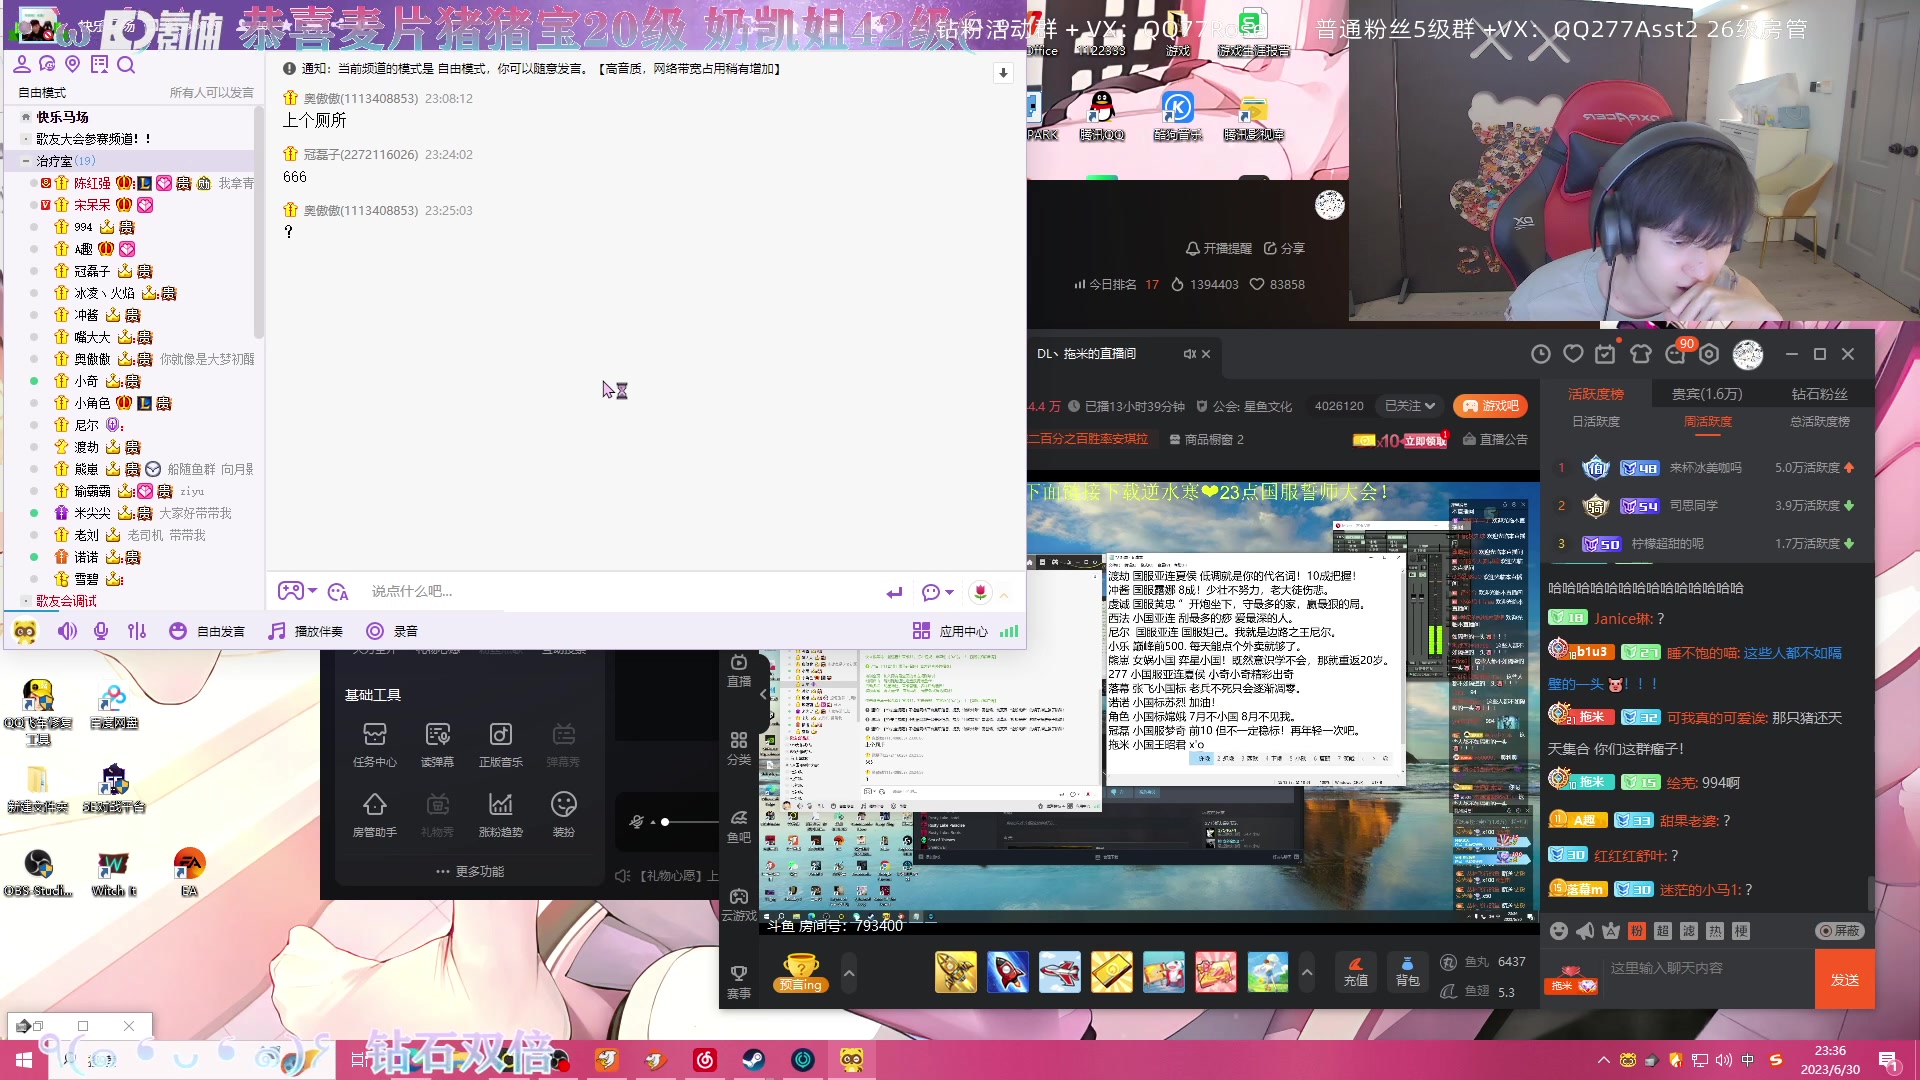
Task: Click the orange 游戏吧 button
Action: [x=1490, y=406]
